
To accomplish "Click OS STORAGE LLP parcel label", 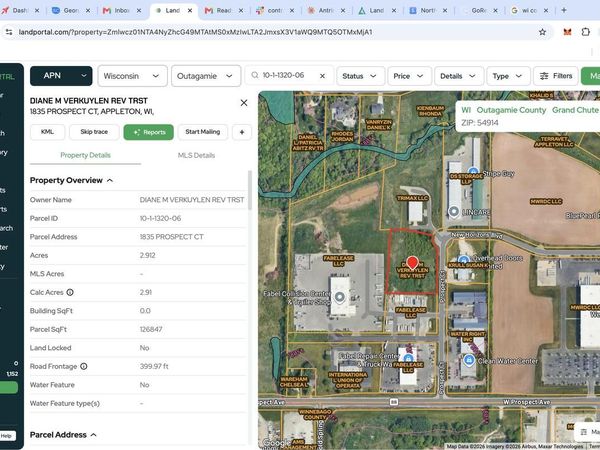I will (466, 179).
